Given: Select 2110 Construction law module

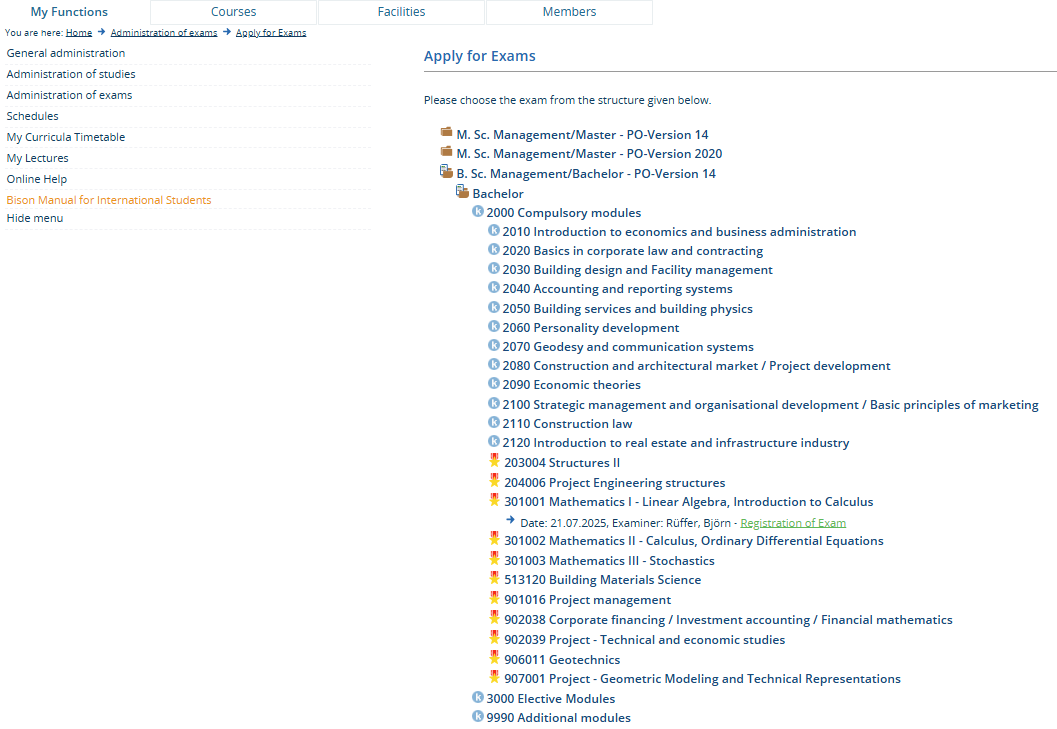Looking at the screenshot, I should pyautogui.click(x=567, y=424).
